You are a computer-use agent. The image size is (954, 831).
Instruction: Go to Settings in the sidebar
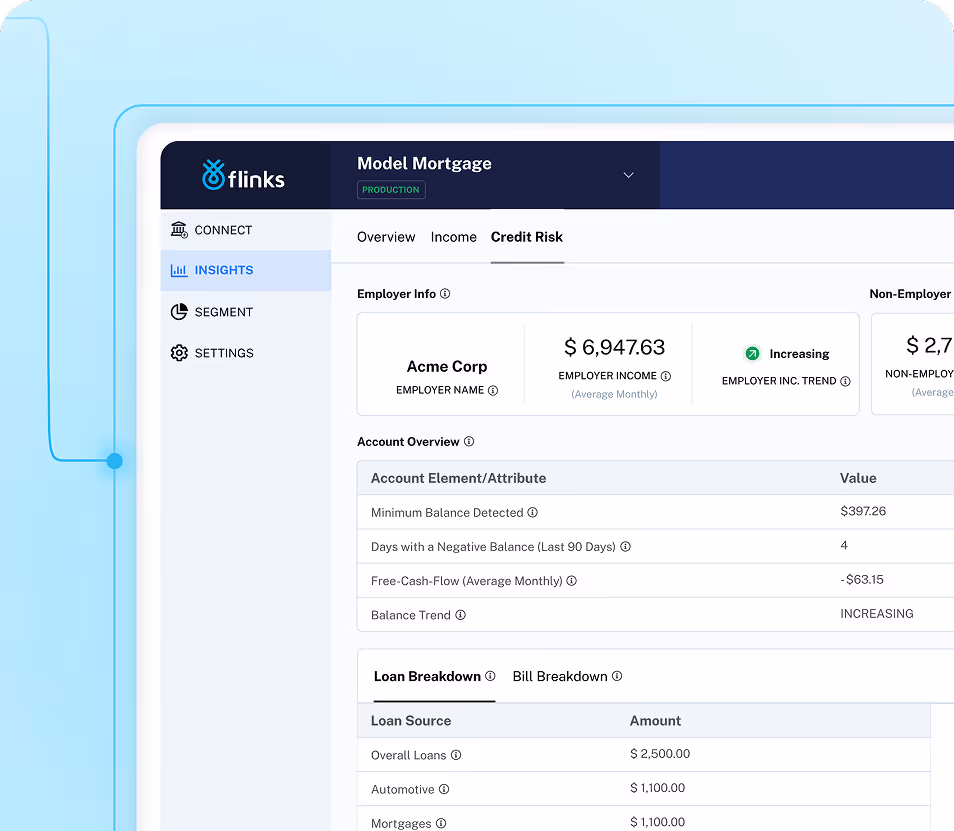point(246,353)
